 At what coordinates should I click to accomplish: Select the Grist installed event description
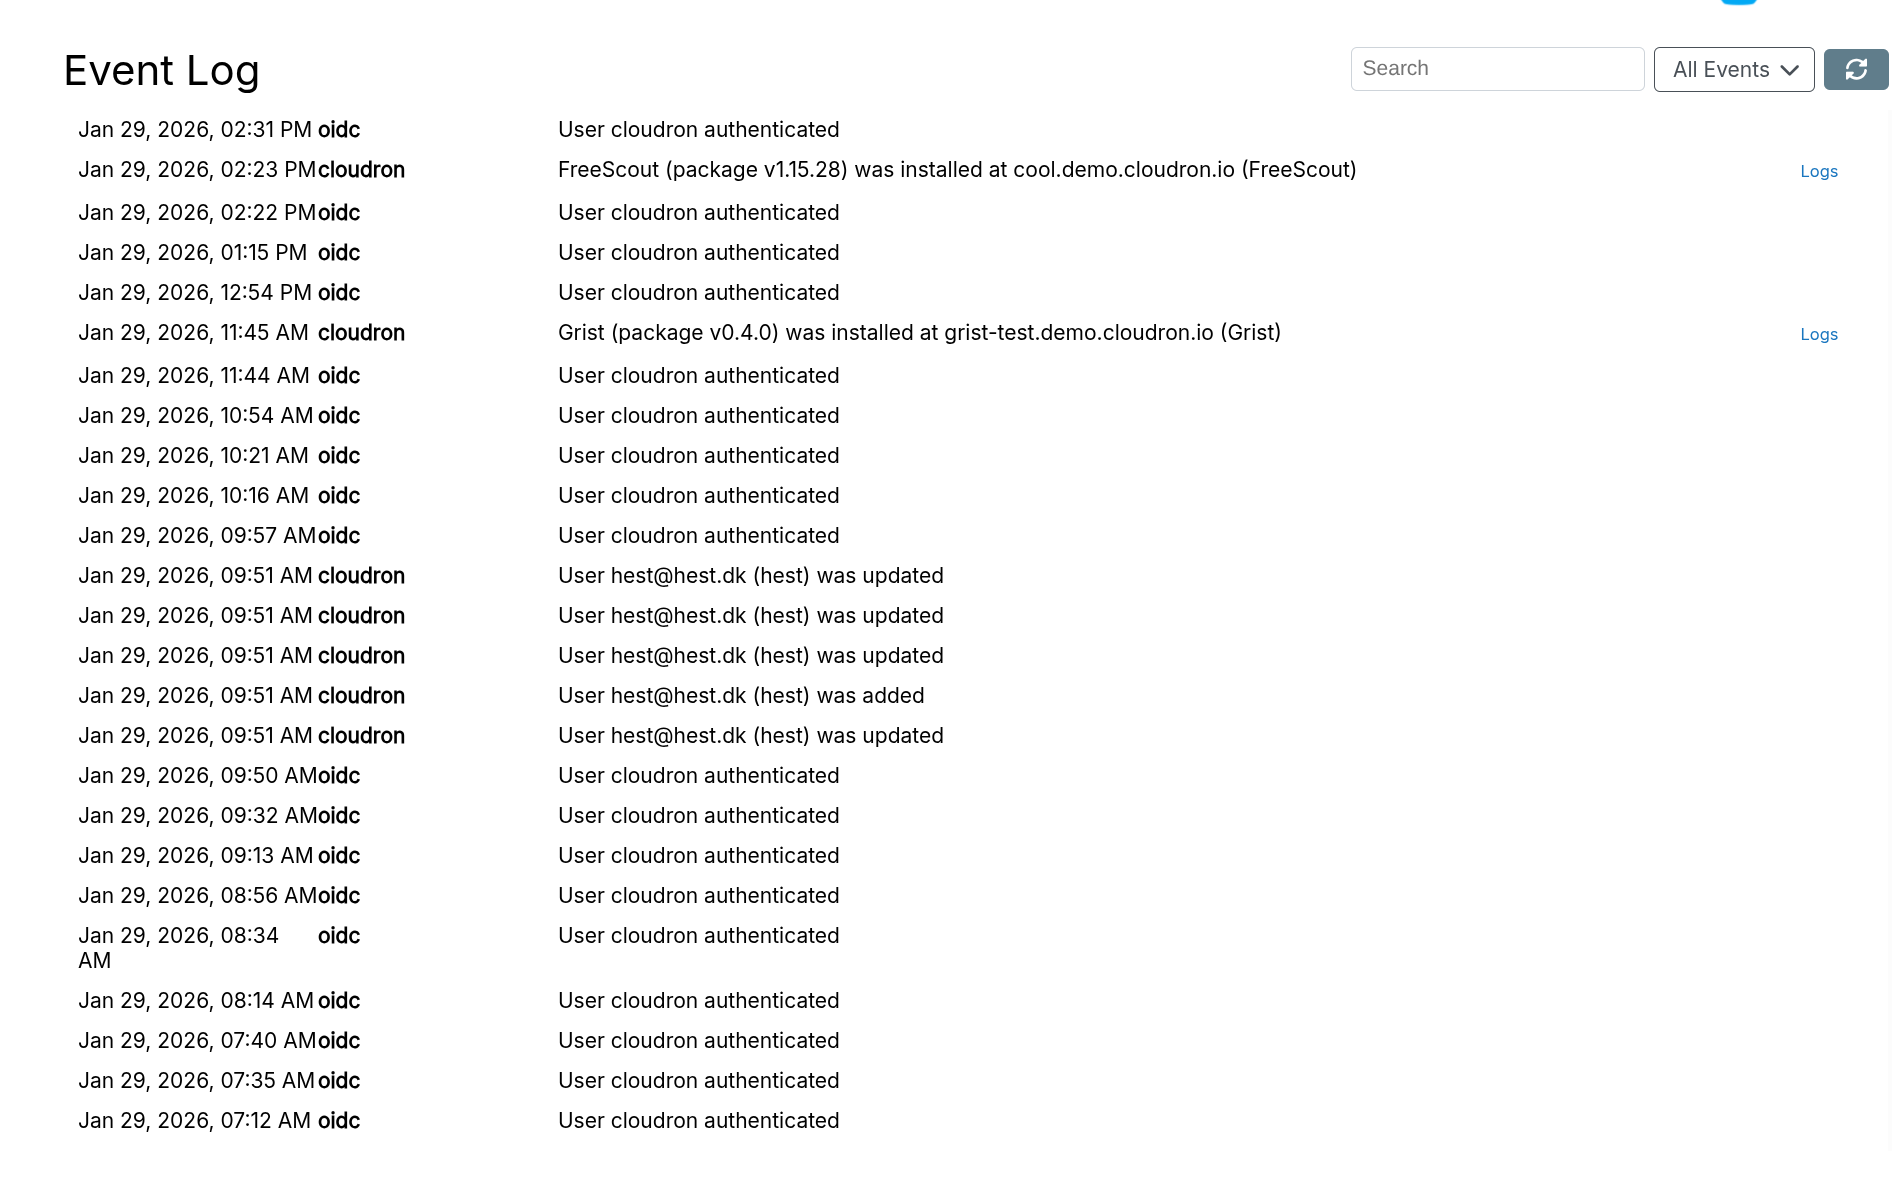[918, 333]
